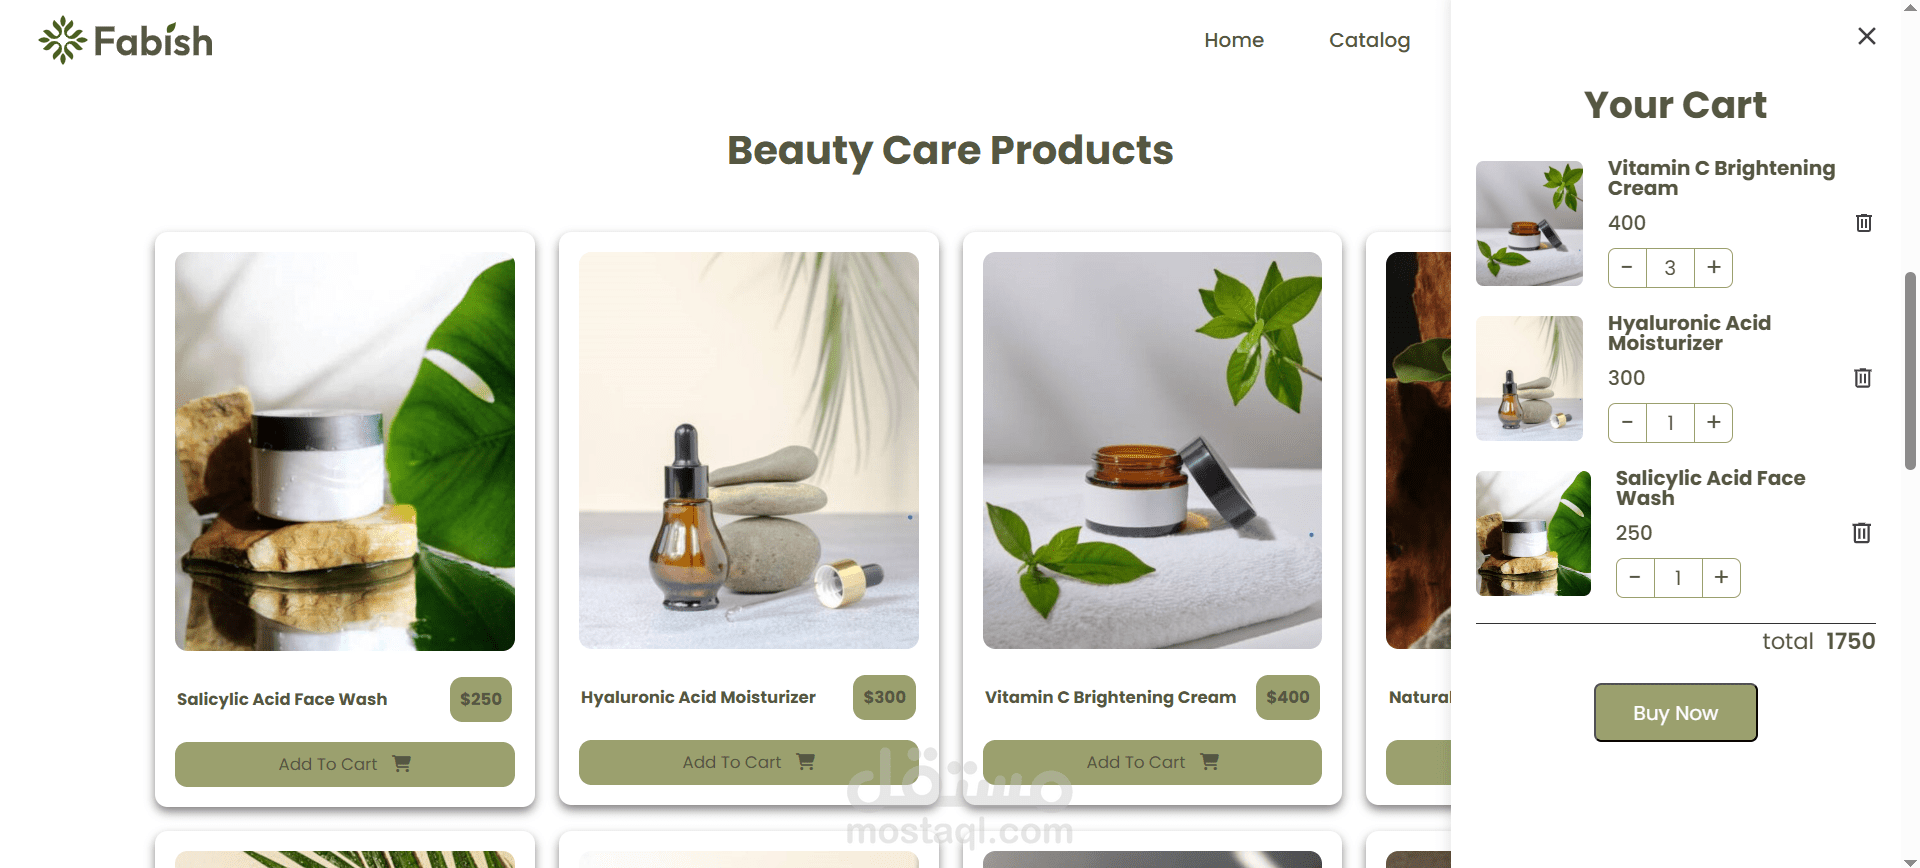This screenshot has width=1920, height=868.
Task: Add Salicylic Acid Face Wash to cart
Action: (345, 764)
